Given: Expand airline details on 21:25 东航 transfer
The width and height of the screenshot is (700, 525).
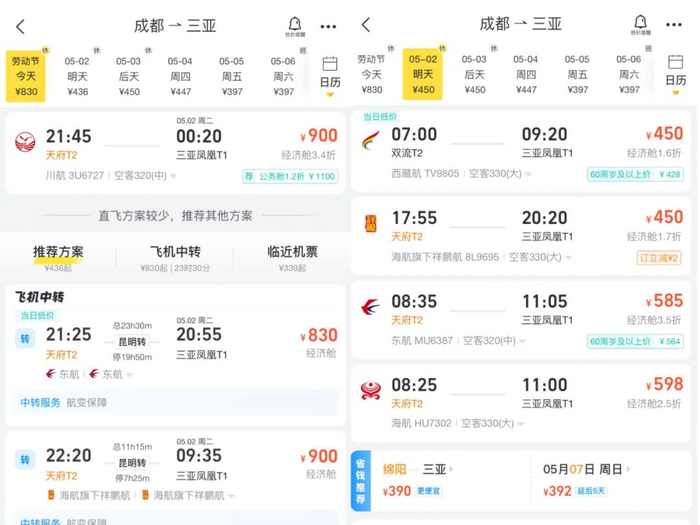Looking at the screenshot, I should (x=129, y=375).
